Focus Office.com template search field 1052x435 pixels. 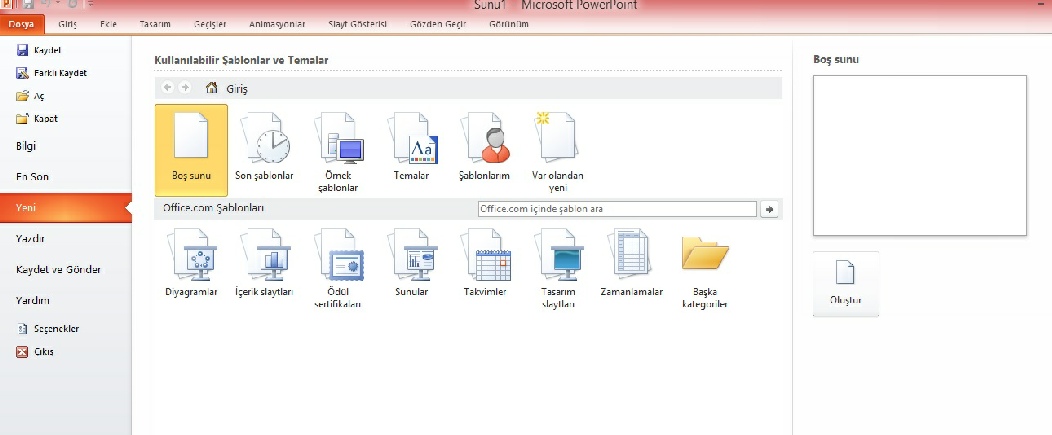click(617, 209)
